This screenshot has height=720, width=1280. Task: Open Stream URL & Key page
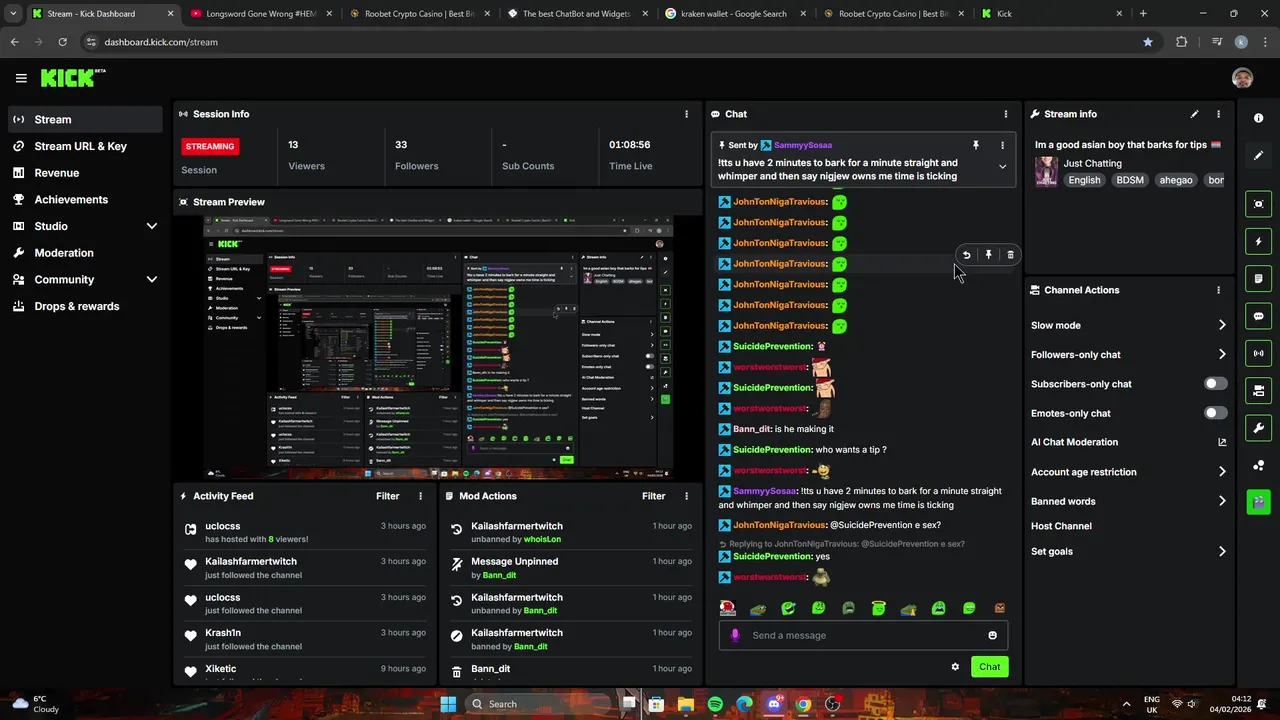click(x=86, y=146)
